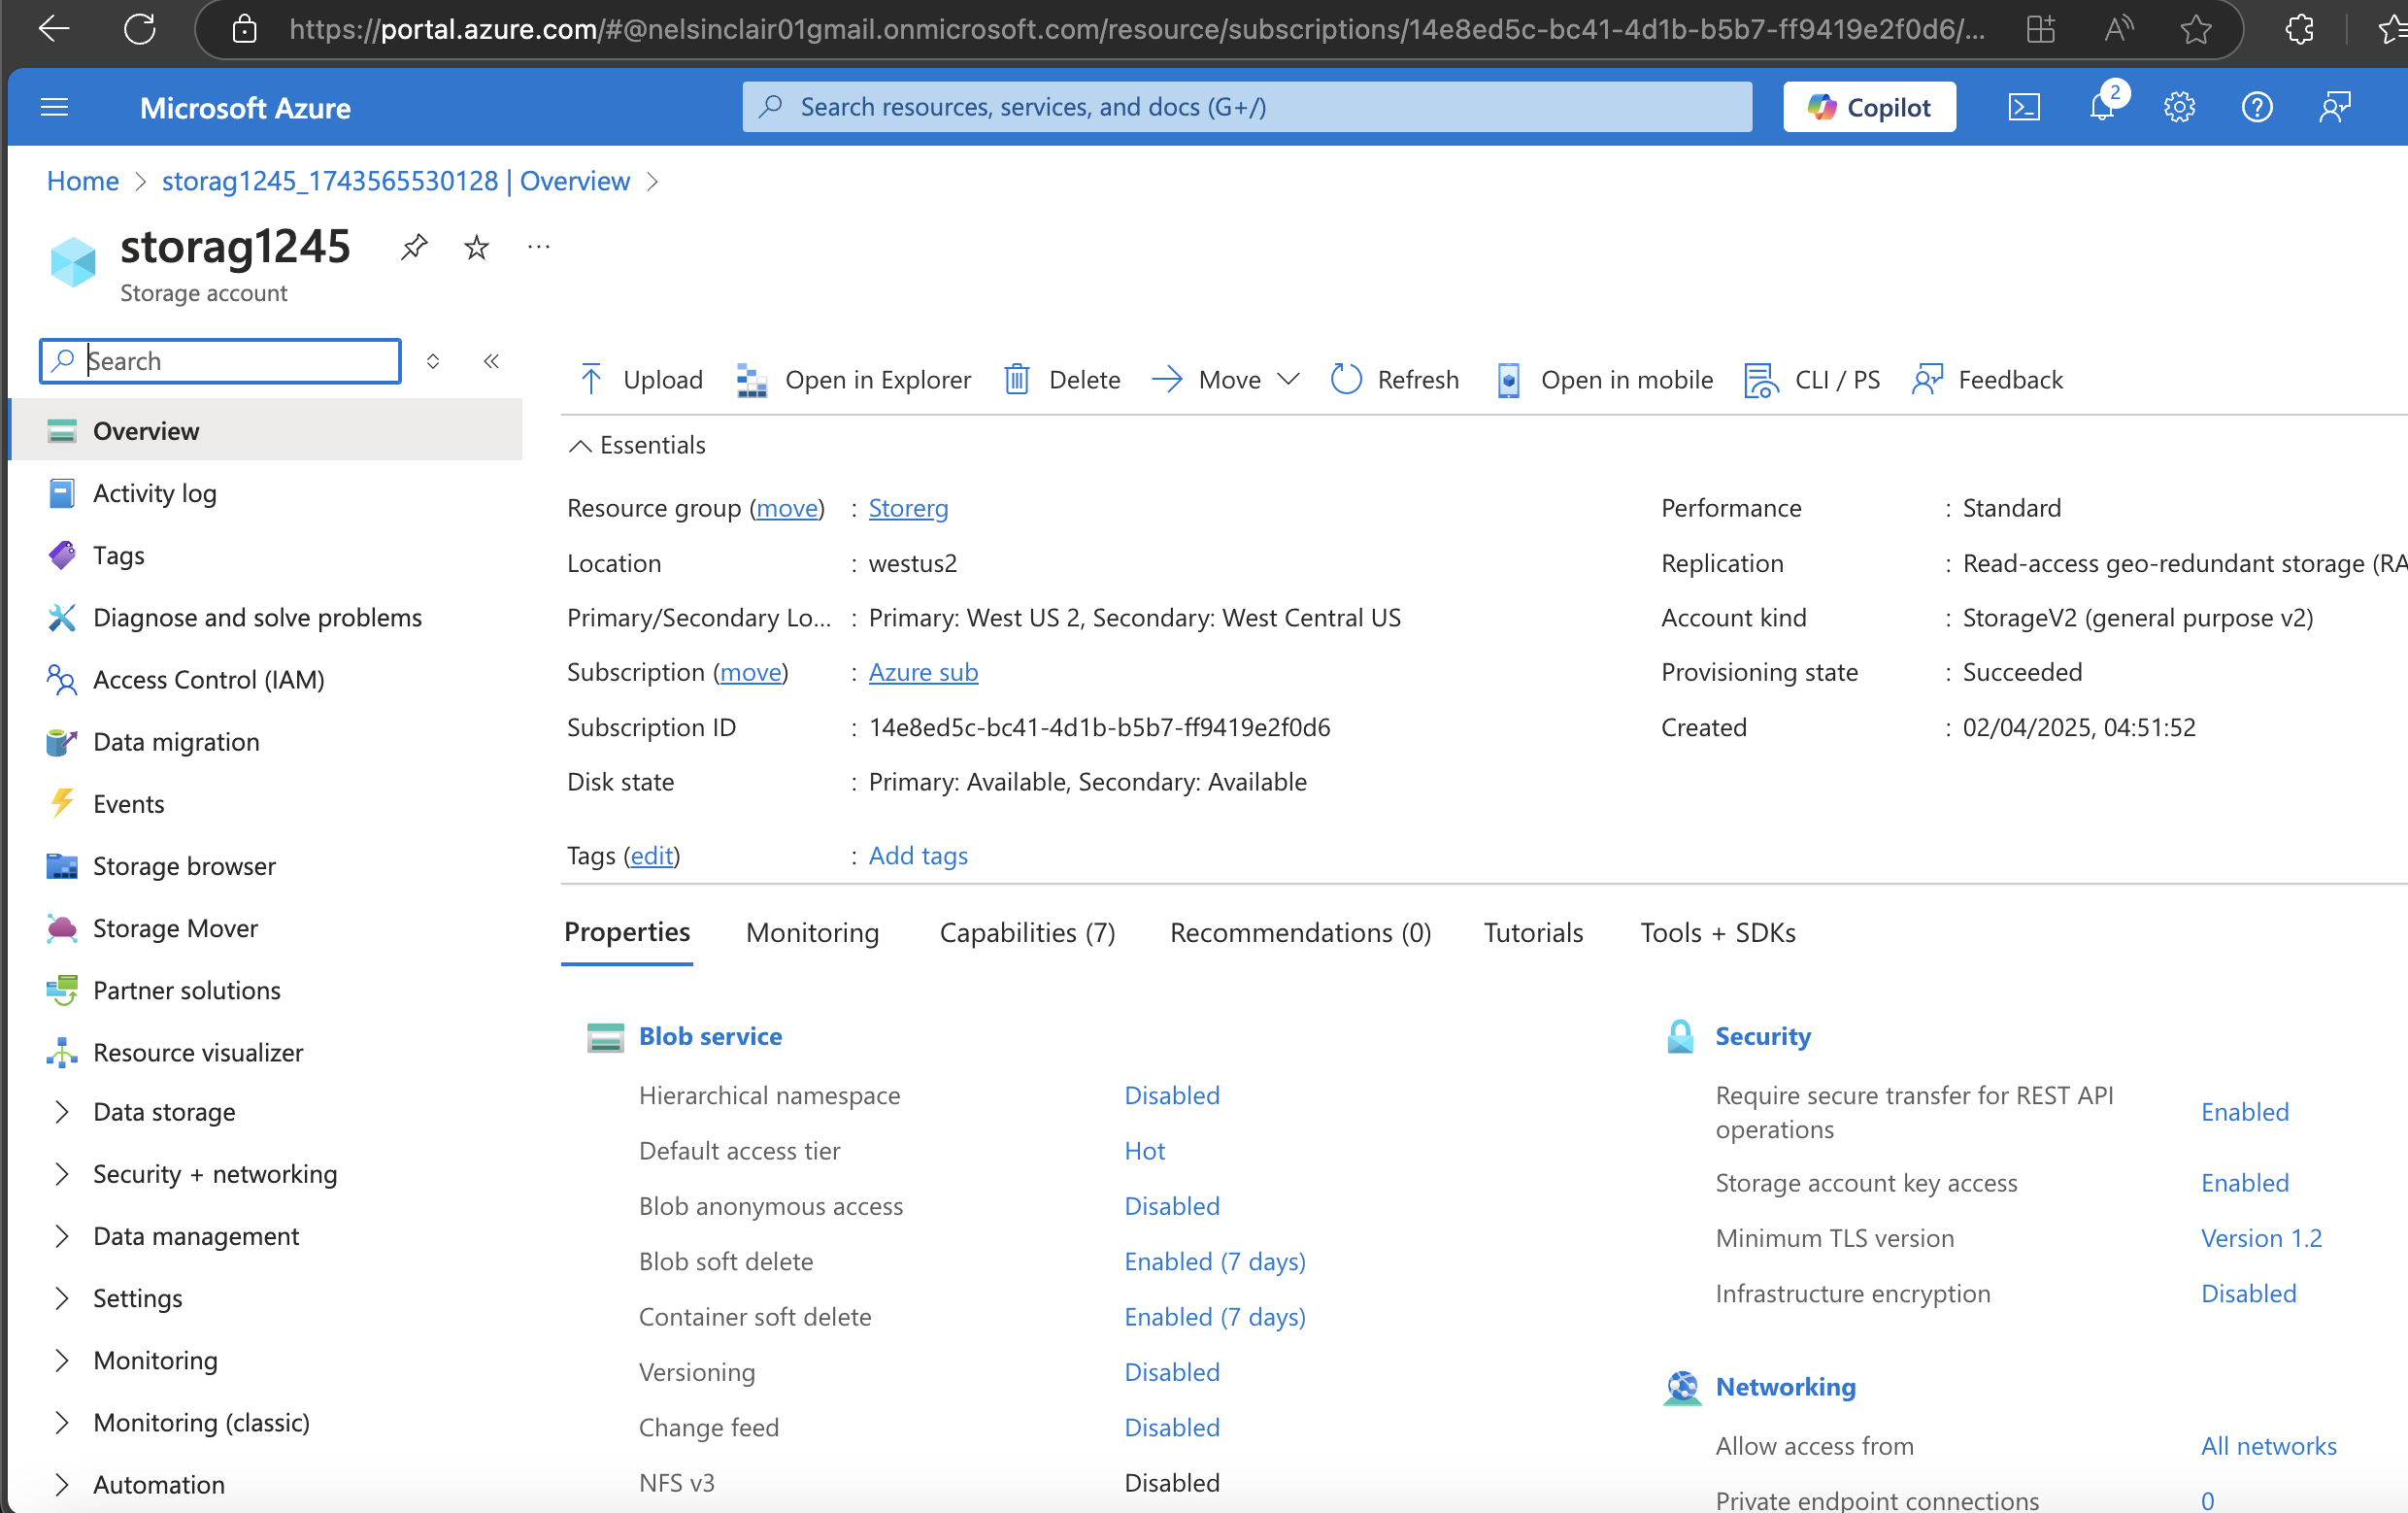The width and height of the screenshot is (2408, 1513).
Task: Open Partner solutions
Action: [187, 990]
